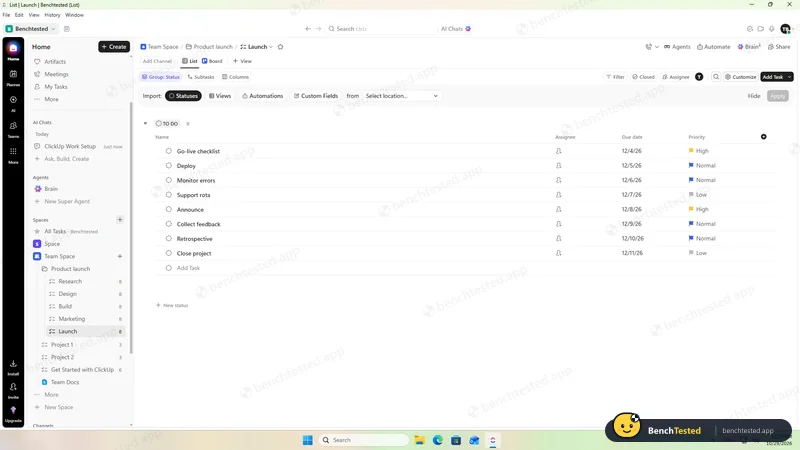Open the search magnifier in the list toolbar
Viewport: 800px width, 450px height.
click(x=716, y=77)
